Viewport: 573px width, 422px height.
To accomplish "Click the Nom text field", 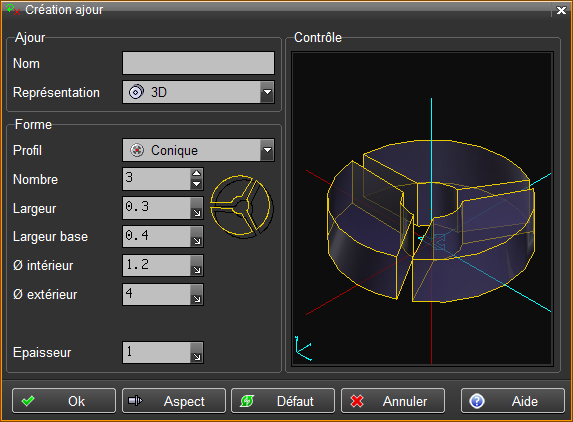I will tap(198, 63).
